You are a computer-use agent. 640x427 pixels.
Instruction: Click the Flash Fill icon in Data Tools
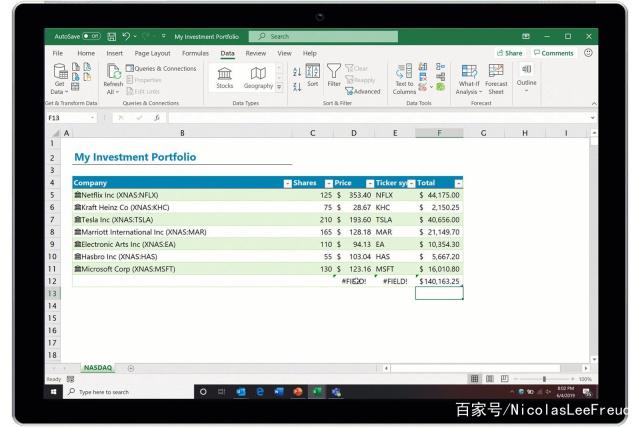[x=423, y=67]
